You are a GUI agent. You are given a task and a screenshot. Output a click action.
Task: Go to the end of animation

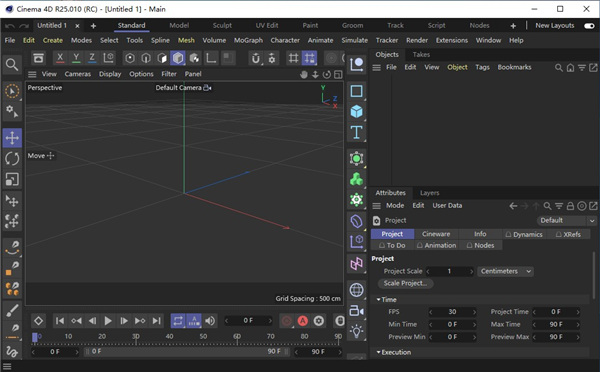tap(157, 321)
